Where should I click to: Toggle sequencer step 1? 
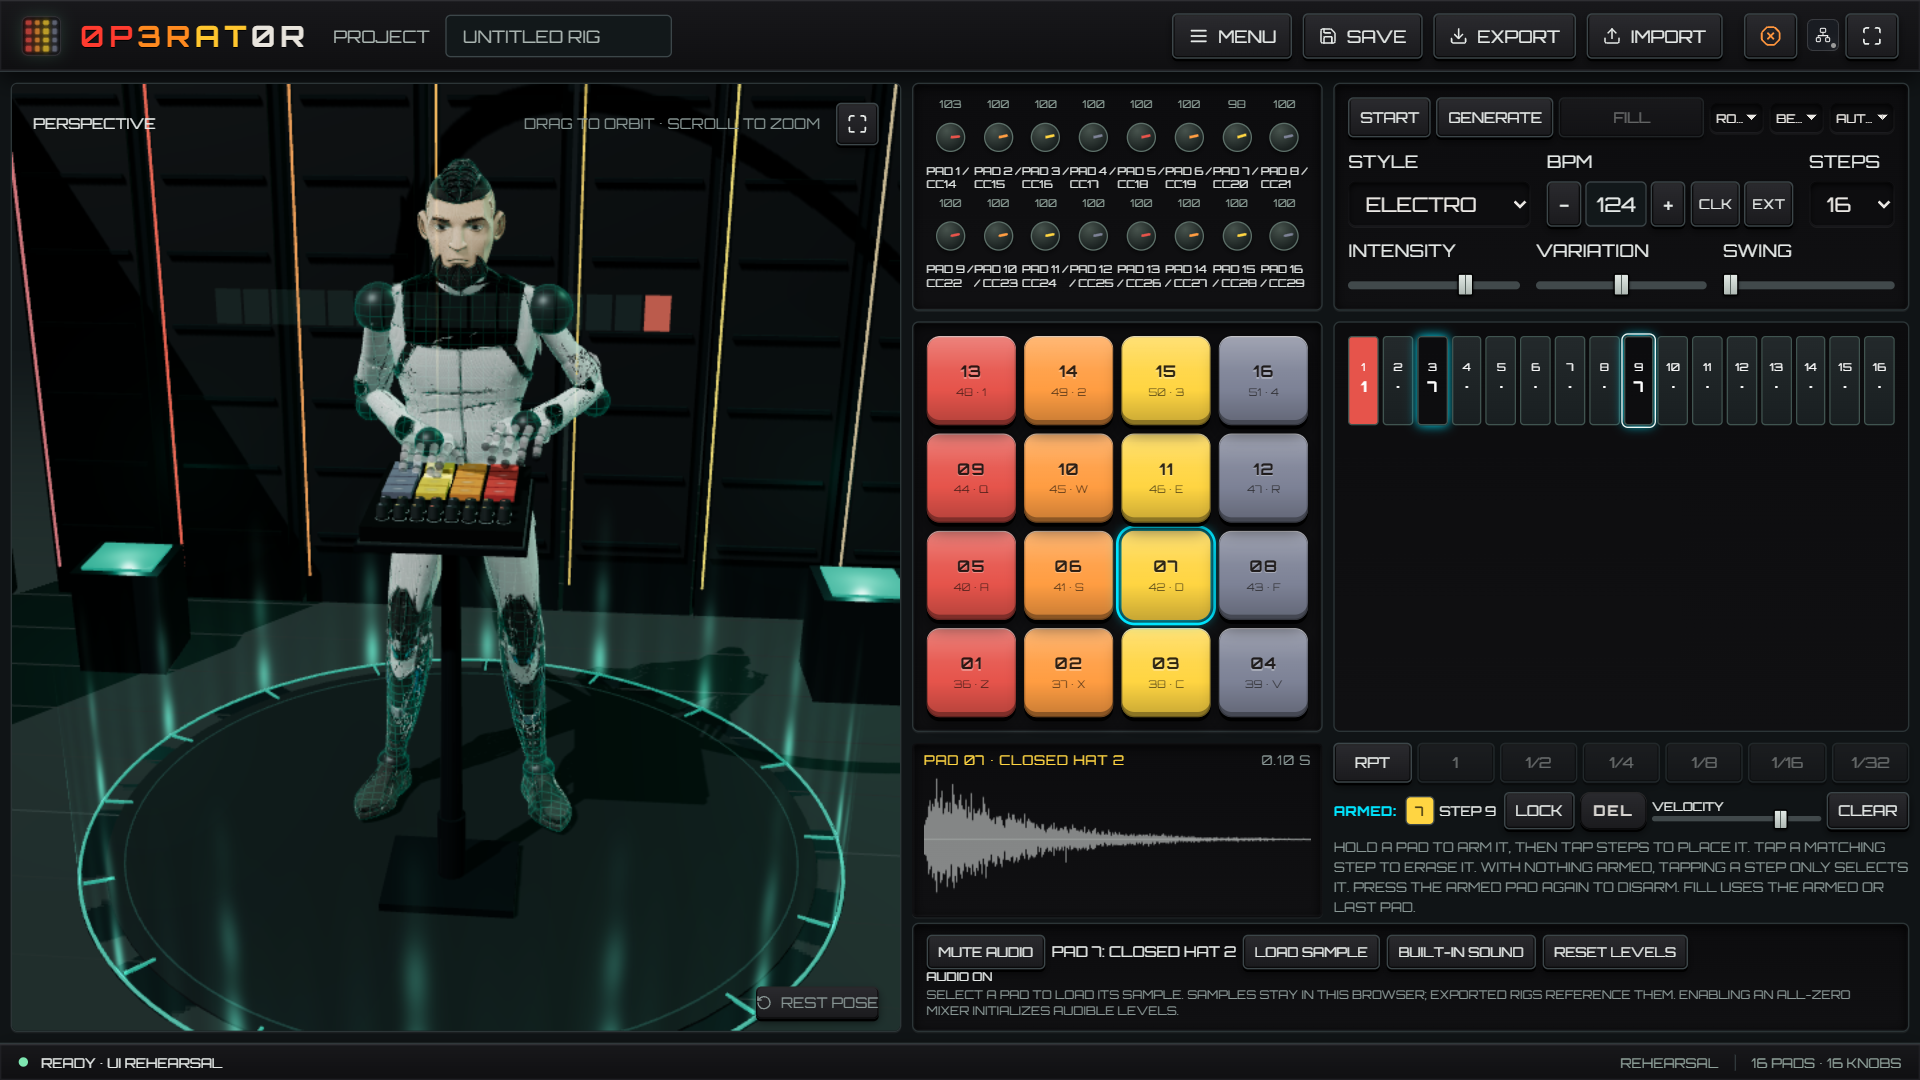1363,380
